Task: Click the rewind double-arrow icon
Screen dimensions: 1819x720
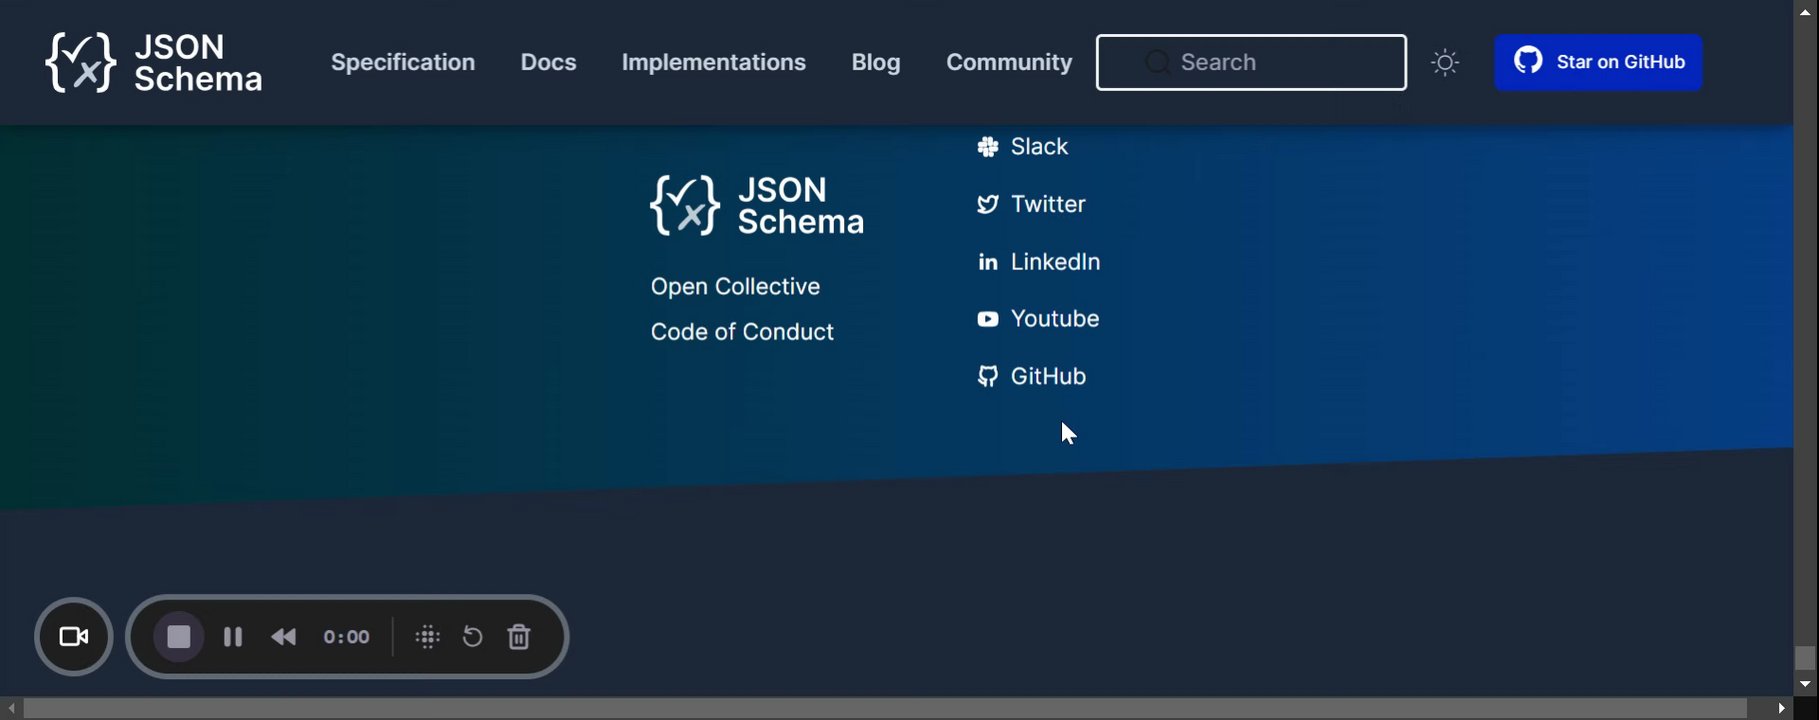Action: click(284, 637)
